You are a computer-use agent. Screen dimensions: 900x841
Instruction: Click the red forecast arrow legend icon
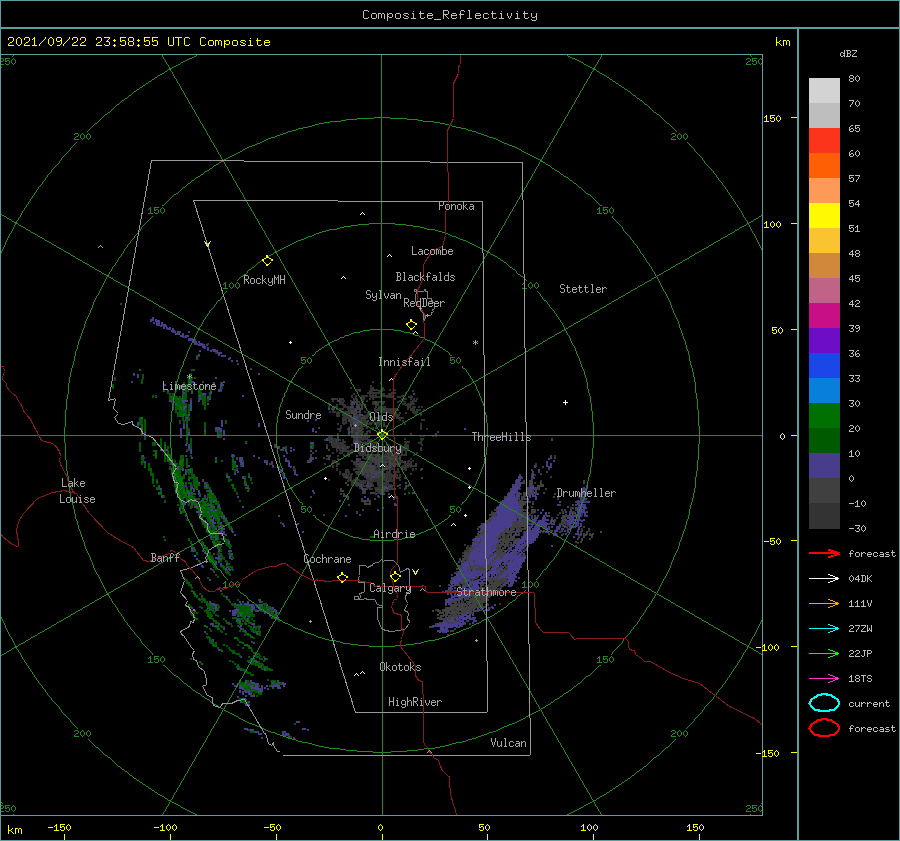point(824,553)
